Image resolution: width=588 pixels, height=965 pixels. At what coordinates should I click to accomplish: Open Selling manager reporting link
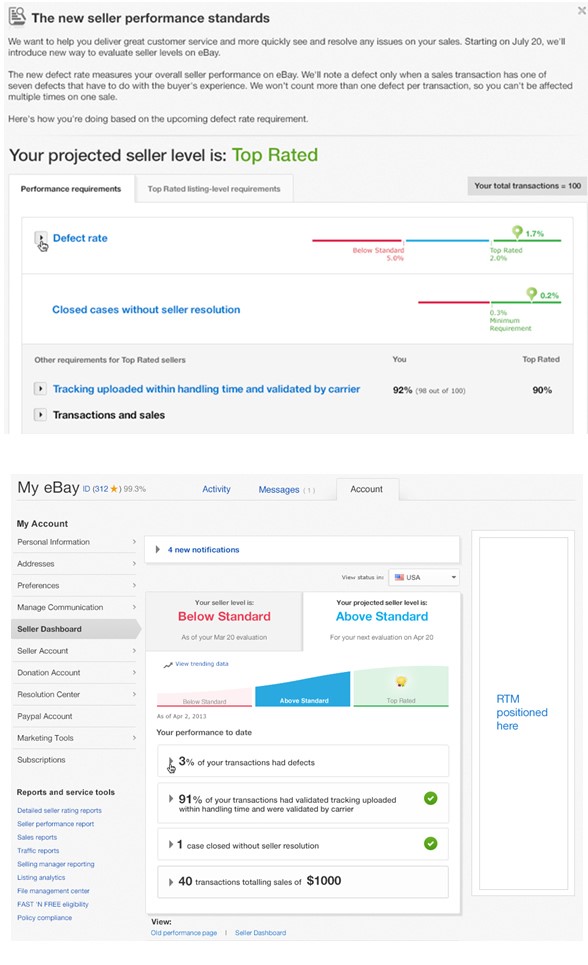tap(55, 864)
